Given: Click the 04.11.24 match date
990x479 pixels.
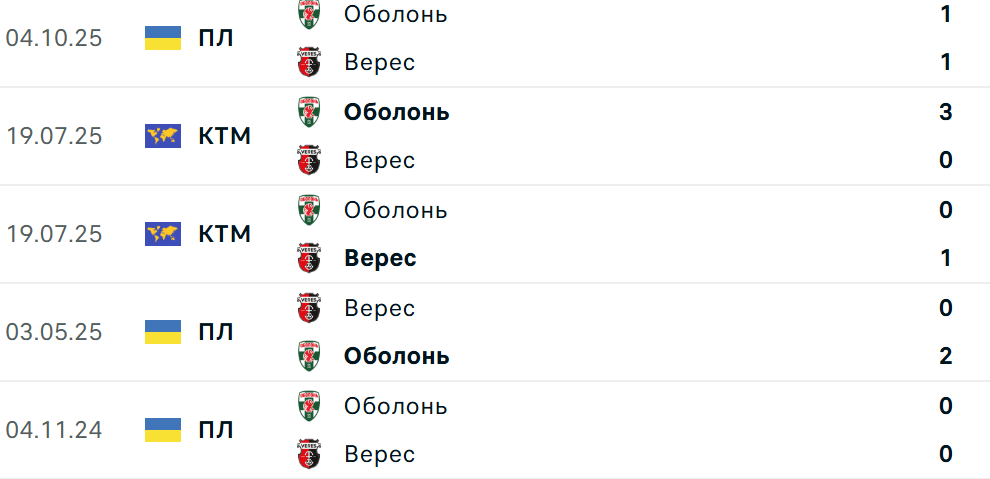Looking at the screenshot, I should tap(54, 430).
